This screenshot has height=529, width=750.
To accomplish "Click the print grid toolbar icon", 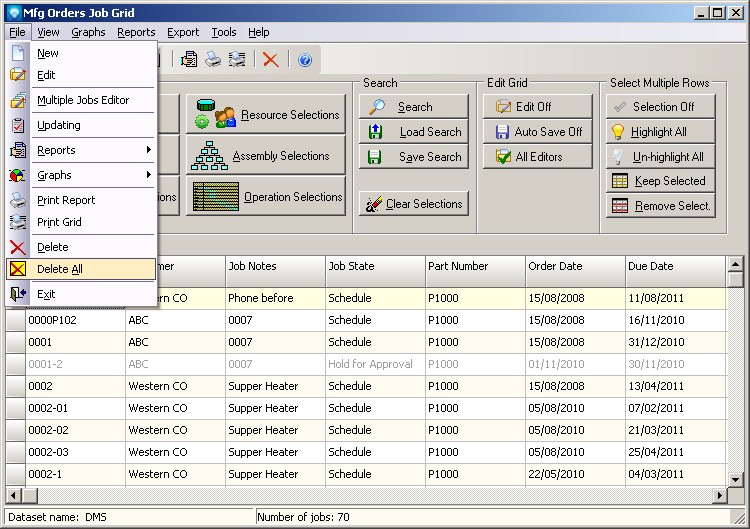I will click(237, 60).
